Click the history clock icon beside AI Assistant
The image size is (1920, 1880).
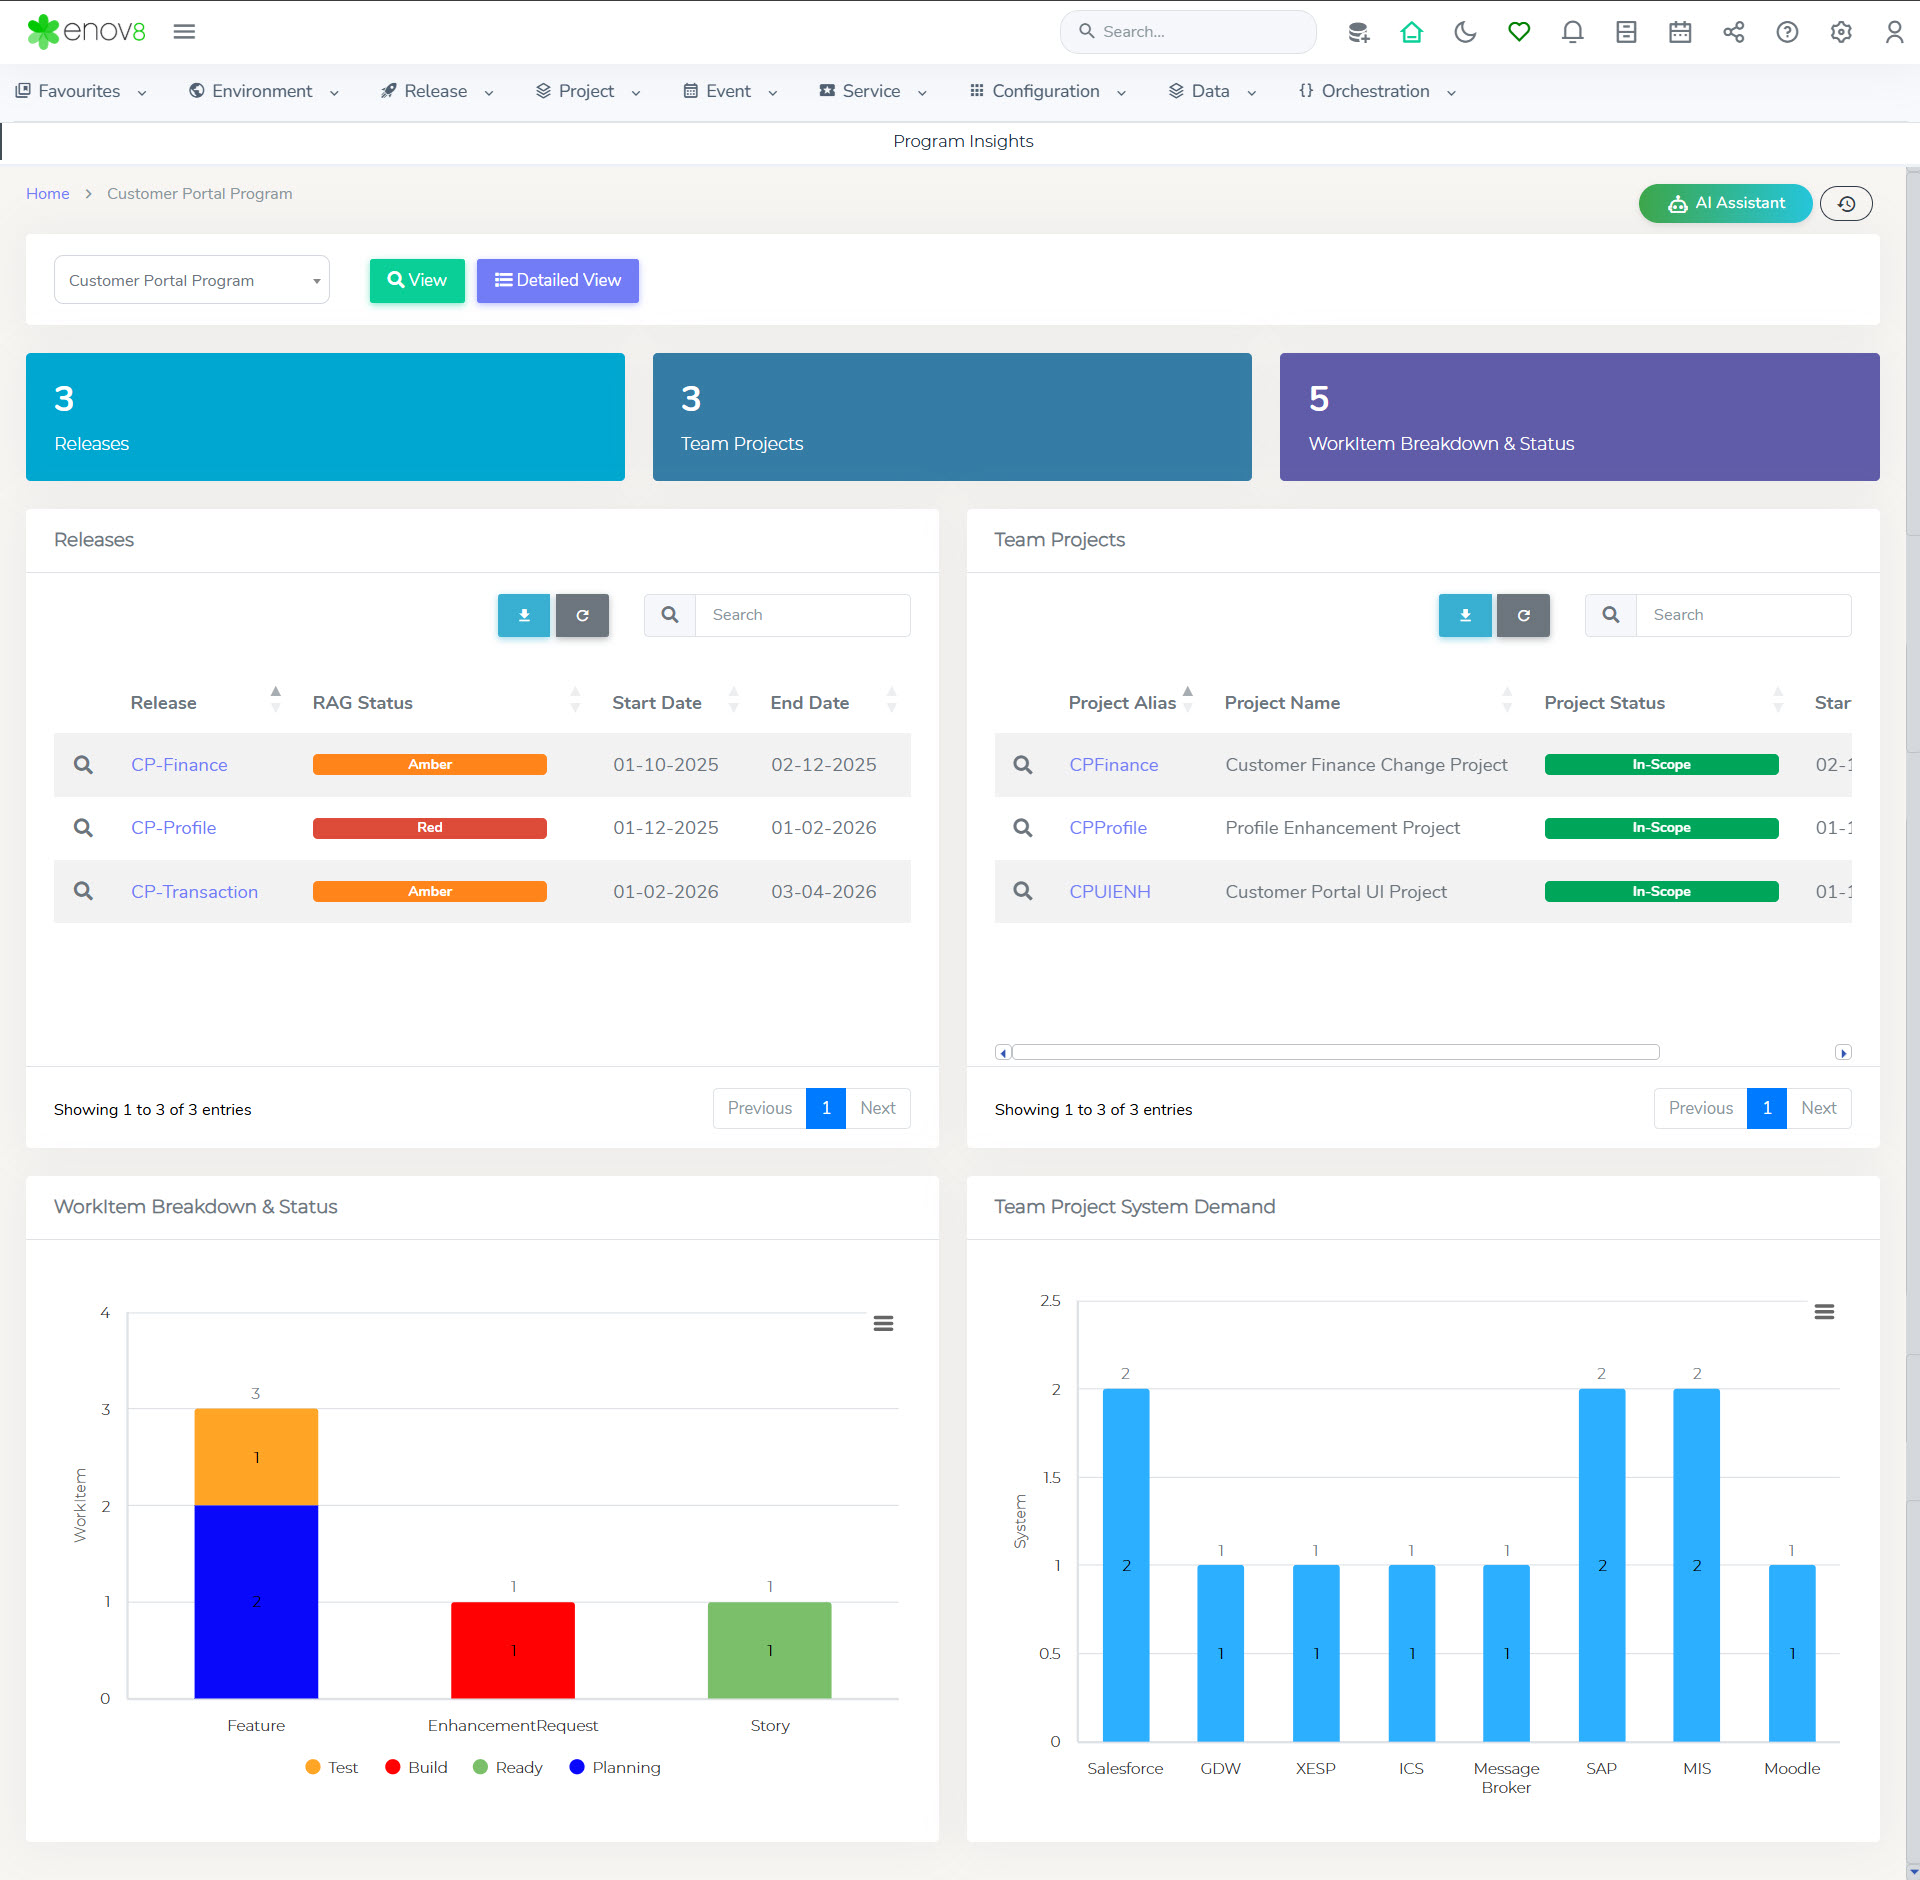coord(1846,204)
